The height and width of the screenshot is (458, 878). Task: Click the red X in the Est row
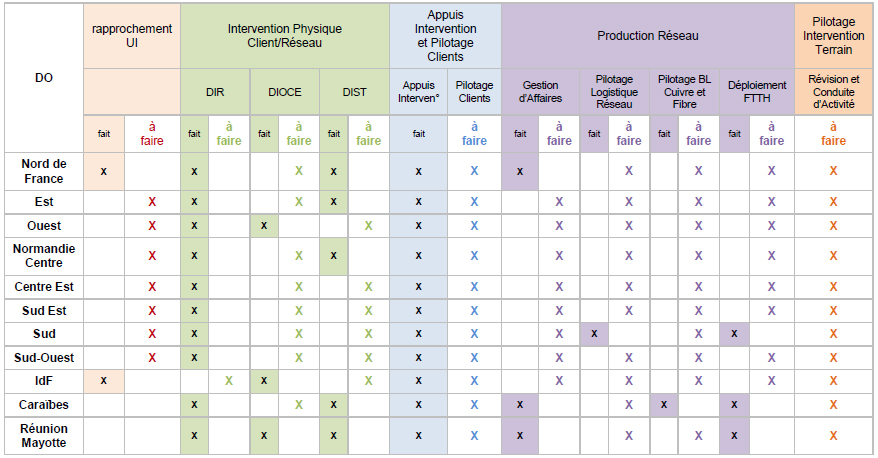(x=152, y=202)
